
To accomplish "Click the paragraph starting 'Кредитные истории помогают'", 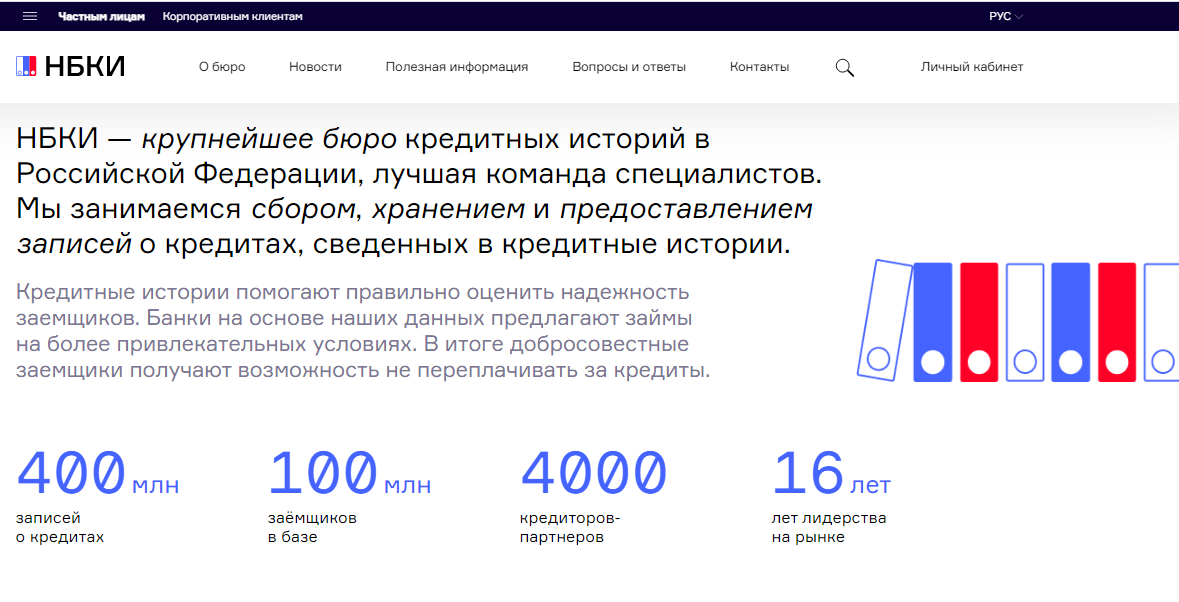I will tap(363, 331).
